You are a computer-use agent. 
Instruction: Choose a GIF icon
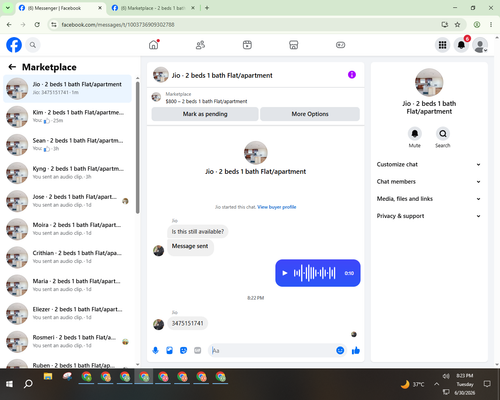click(x=198, y=350)
